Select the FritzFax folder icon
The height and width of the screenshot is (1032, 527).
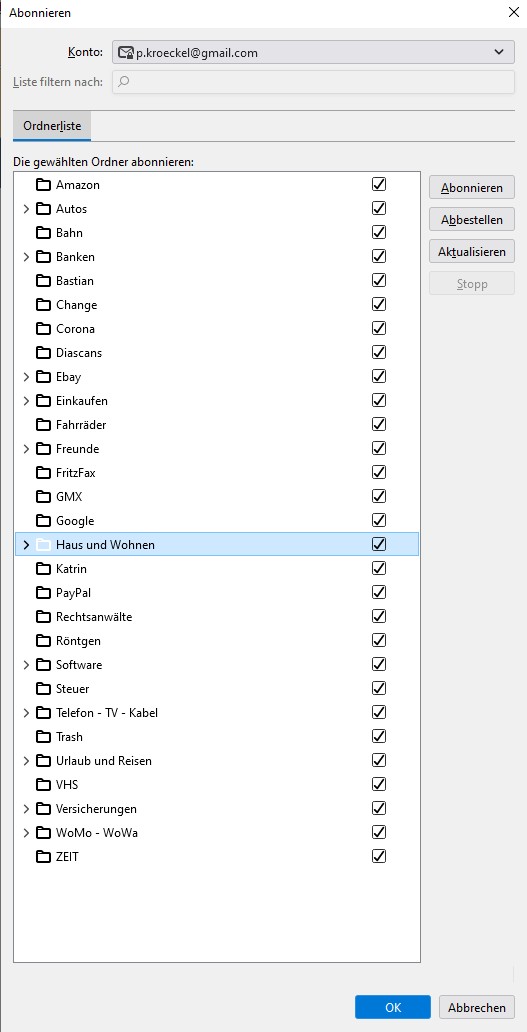click(x=43, y=473)
